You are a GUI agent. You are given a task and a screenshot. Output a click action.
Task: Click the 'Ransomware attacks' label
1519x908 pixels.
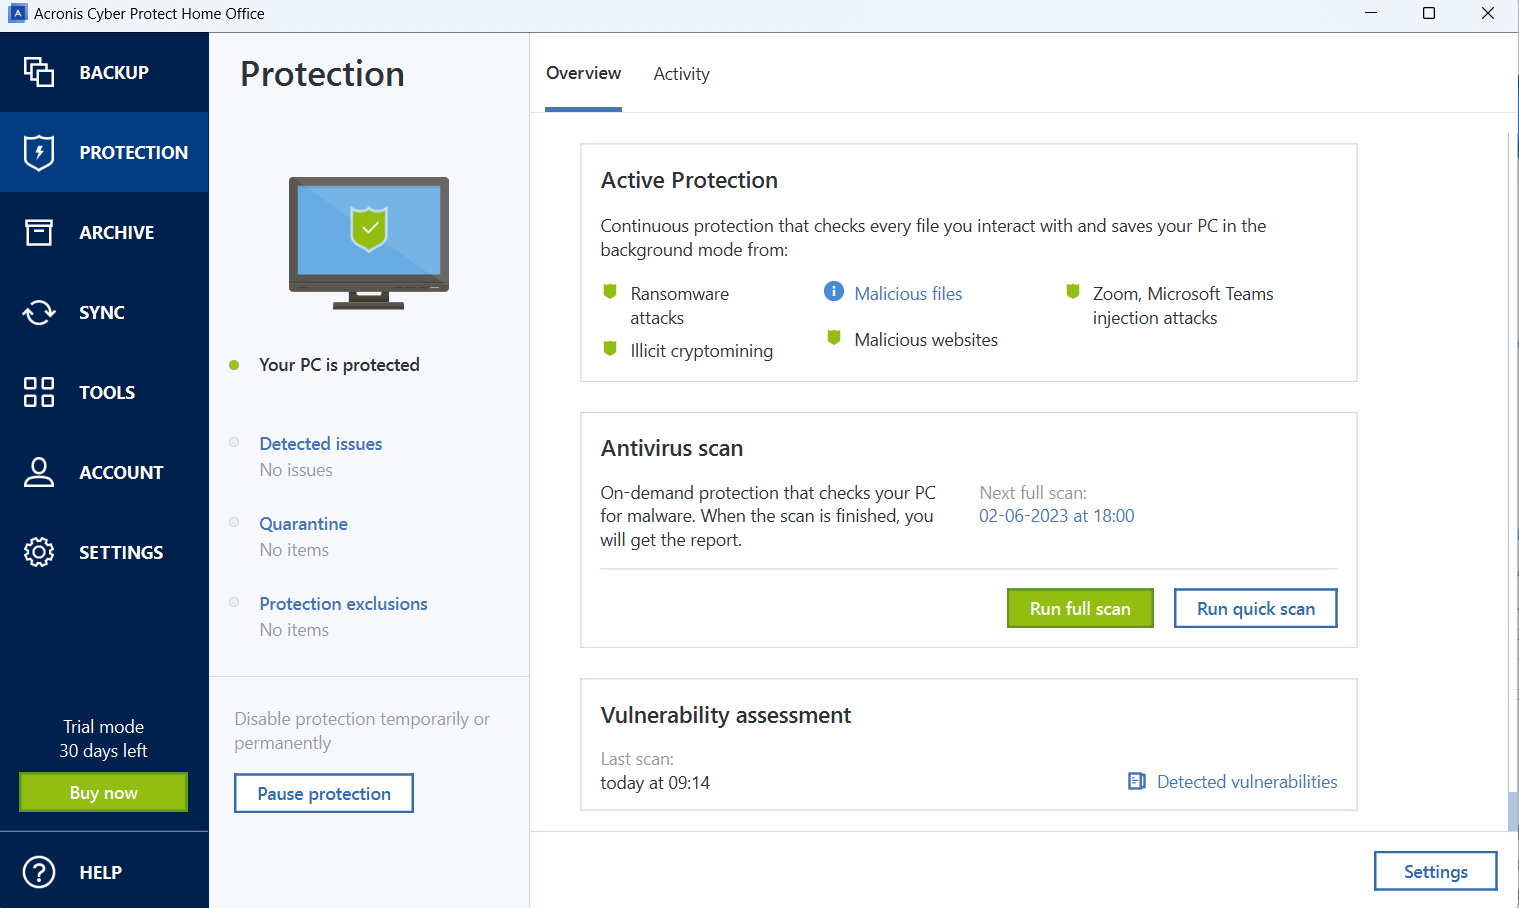tap(679, 305)
